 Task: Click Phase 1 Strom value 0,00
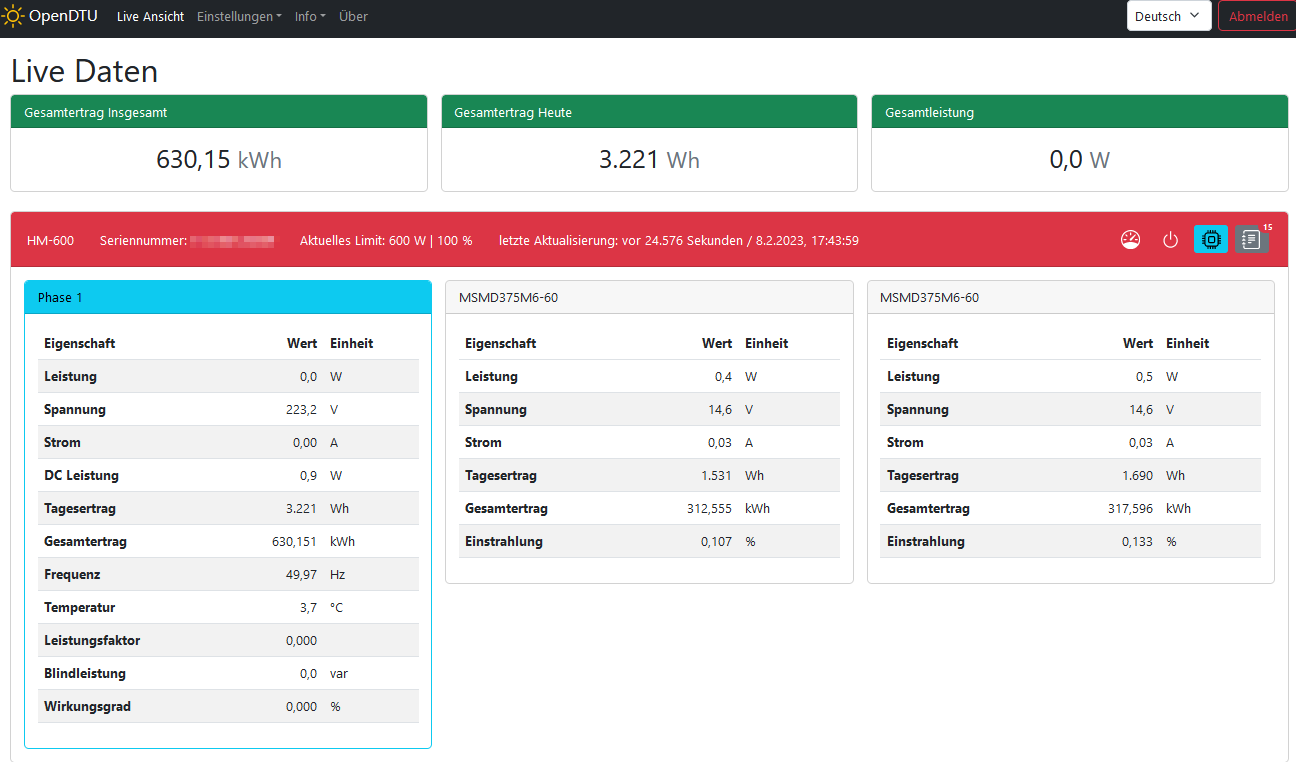pos(304,442)
